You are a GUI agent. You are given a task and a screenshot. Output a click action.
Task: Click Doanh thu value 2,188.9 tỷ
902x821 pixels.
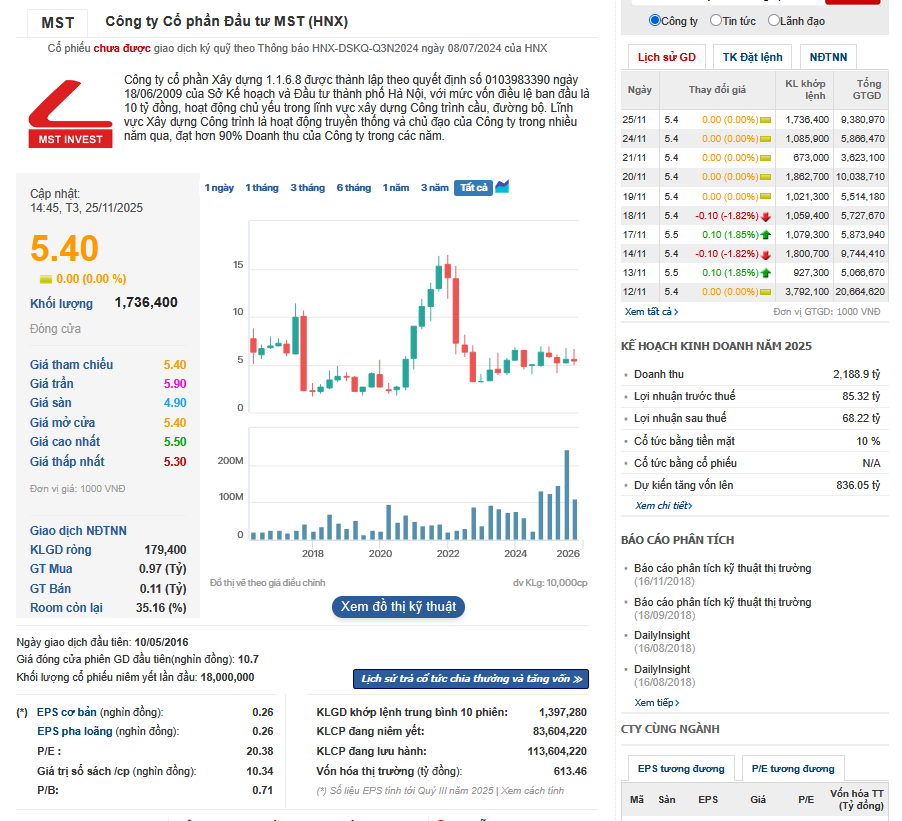(x=857, y=375)
